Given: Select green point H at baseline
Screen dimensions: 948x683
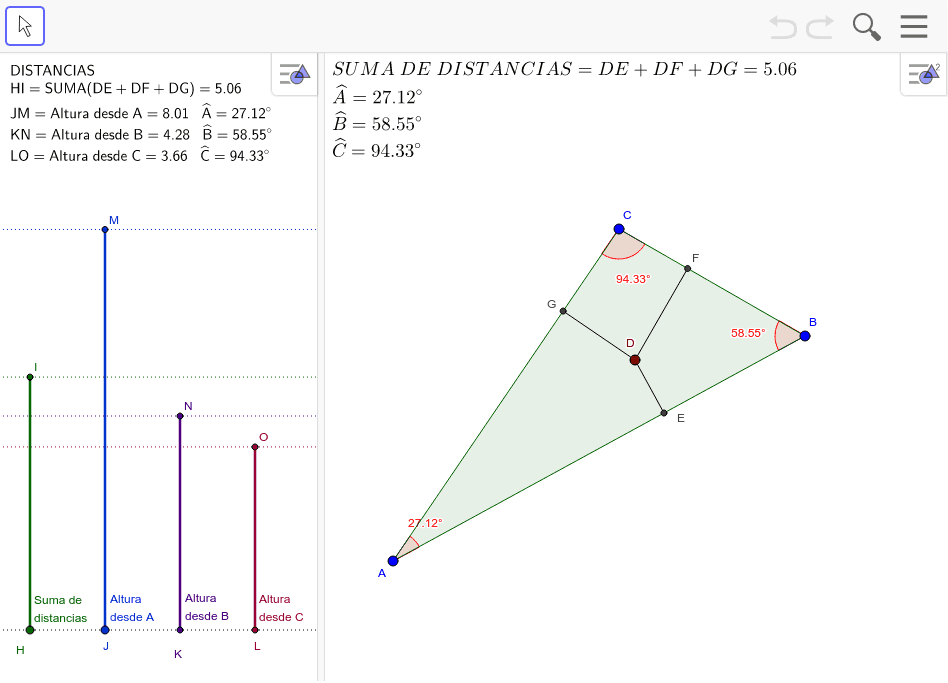Looking at the screenshot, I should pyautogui.click(x=30, y=630).
